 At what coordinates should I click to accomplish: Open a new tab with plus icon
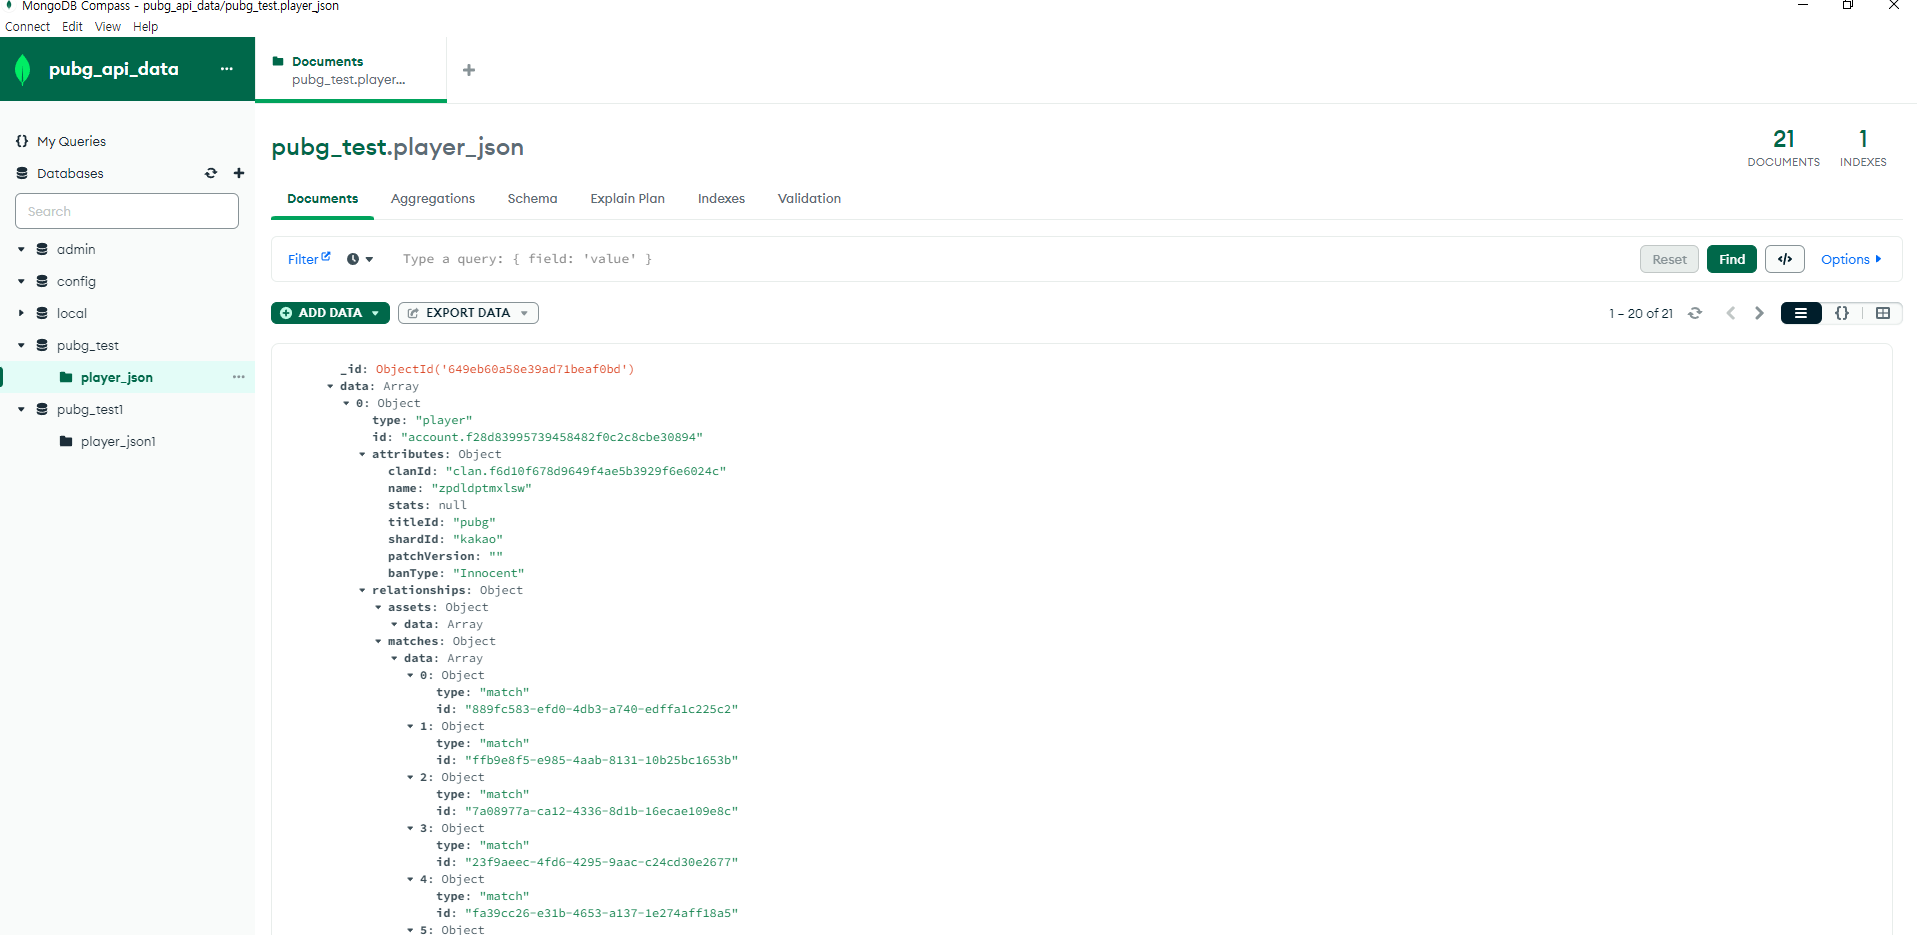tap(469, 70)
